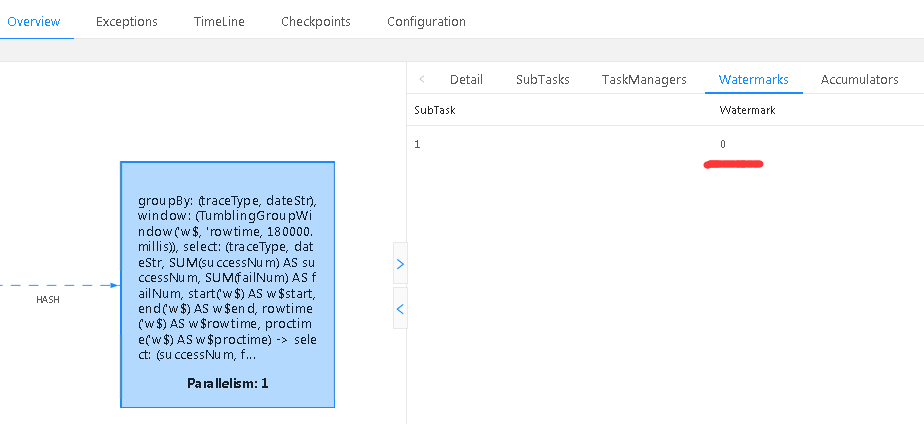The image size is (924, 424).
Task: Click the Parallelism: 1 label on the node
Action: pos(227,383)
